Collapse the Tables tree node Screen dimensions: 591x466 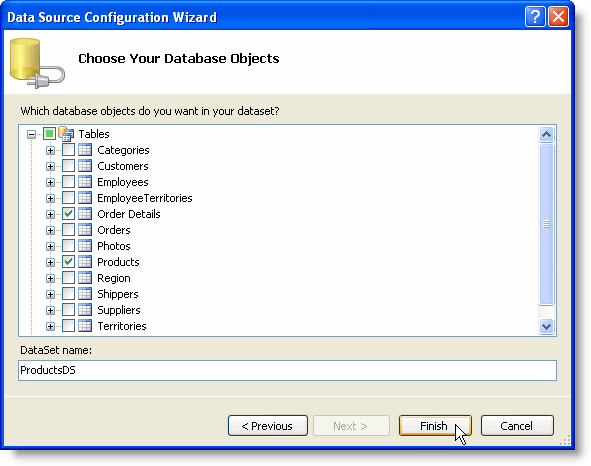tap(32, 134)
